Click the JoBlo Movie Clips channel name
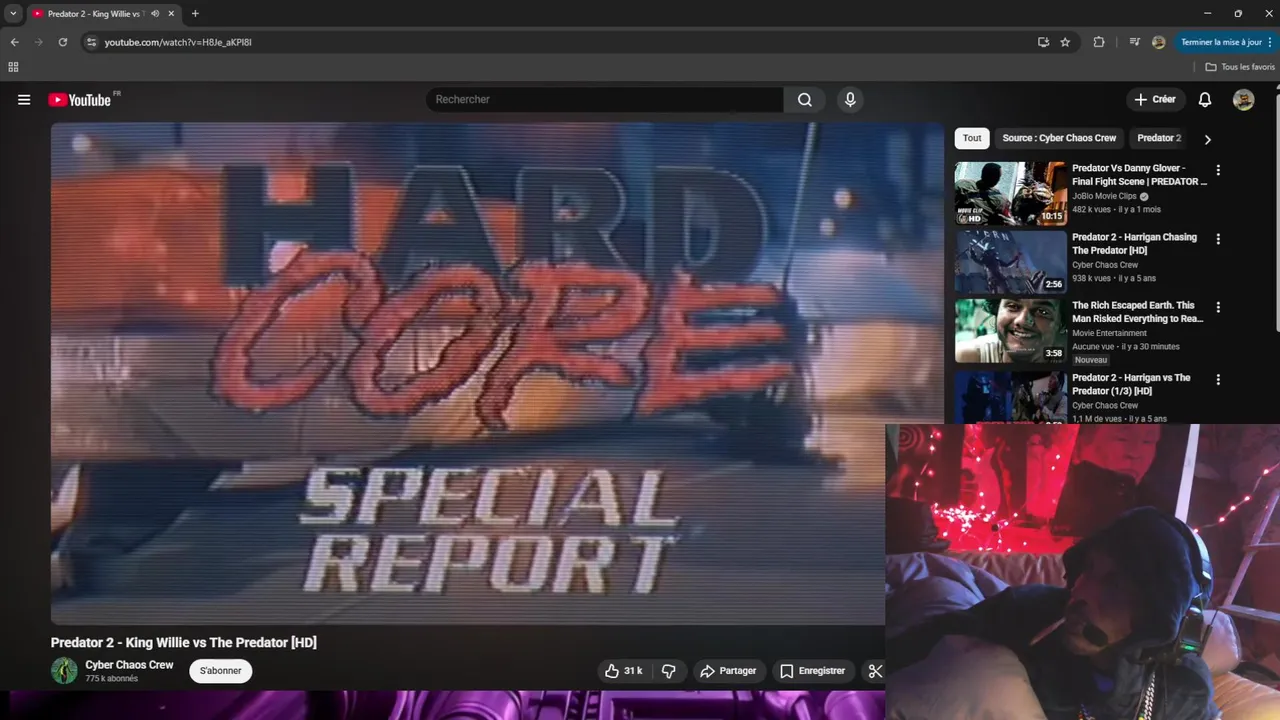1280x720 pixels. tap(1104, 197)
